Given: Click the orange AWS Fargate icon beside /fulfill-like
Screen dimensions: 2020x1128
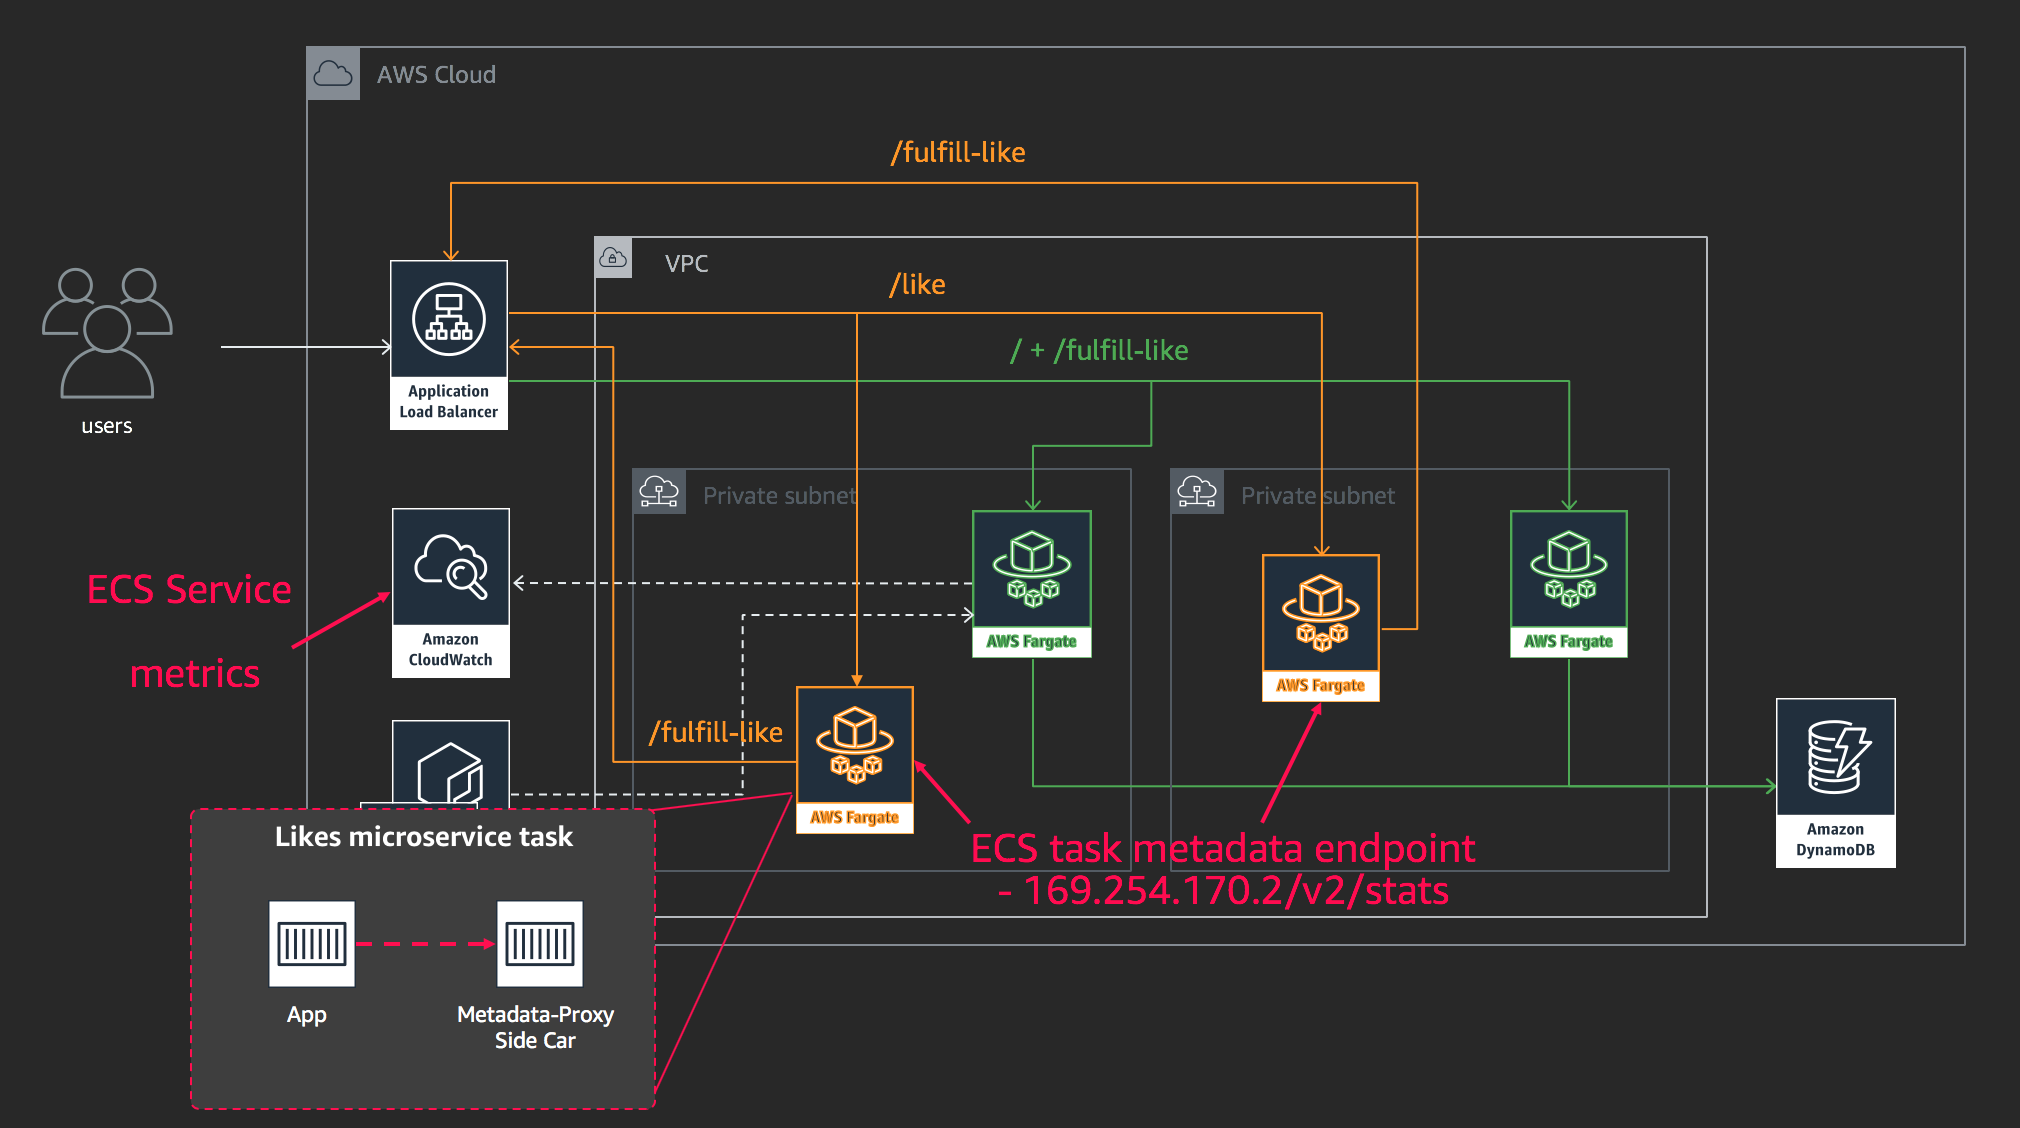Looking at the screenshot, I should click(855, 745).
